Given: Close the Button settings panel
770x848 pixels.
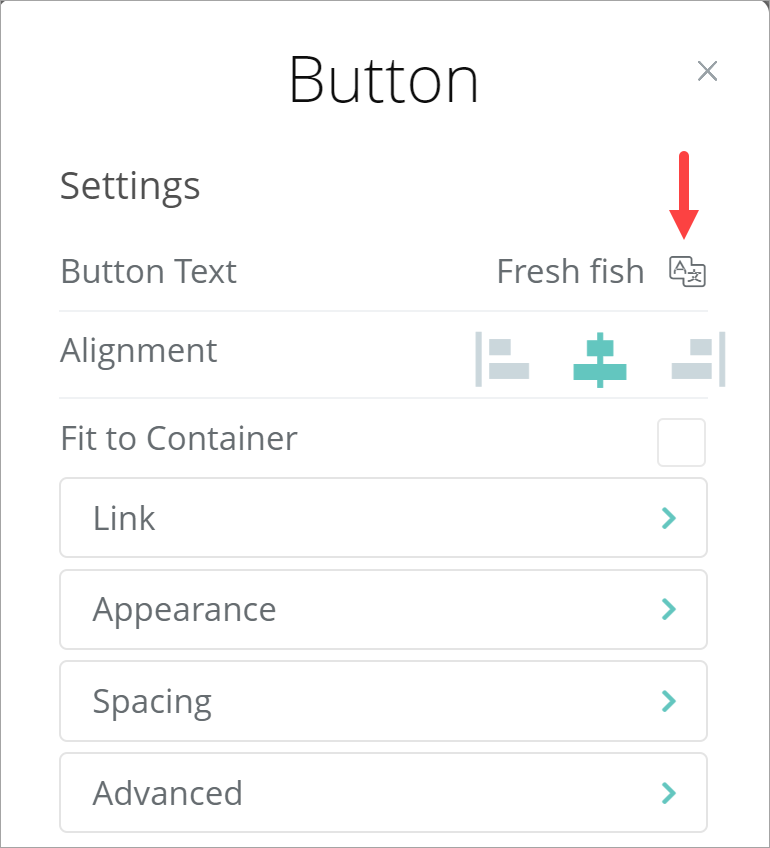Looking at the screenshot, I should tap(708, 71).
